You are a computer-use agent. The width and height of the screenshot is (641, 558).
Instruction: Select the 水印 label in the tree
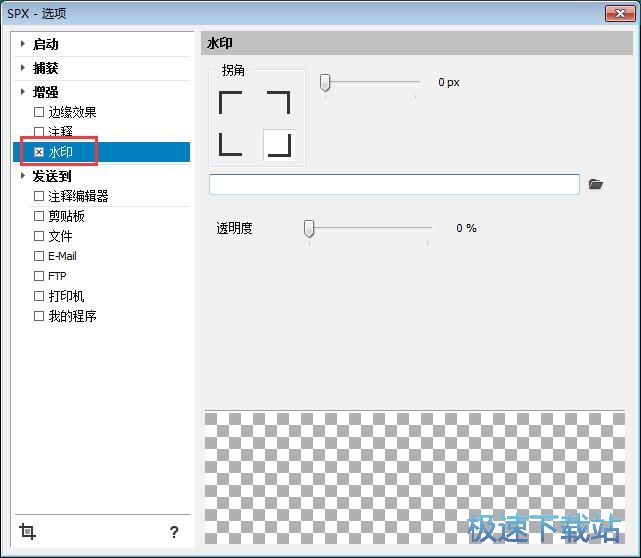pos(61,152)
